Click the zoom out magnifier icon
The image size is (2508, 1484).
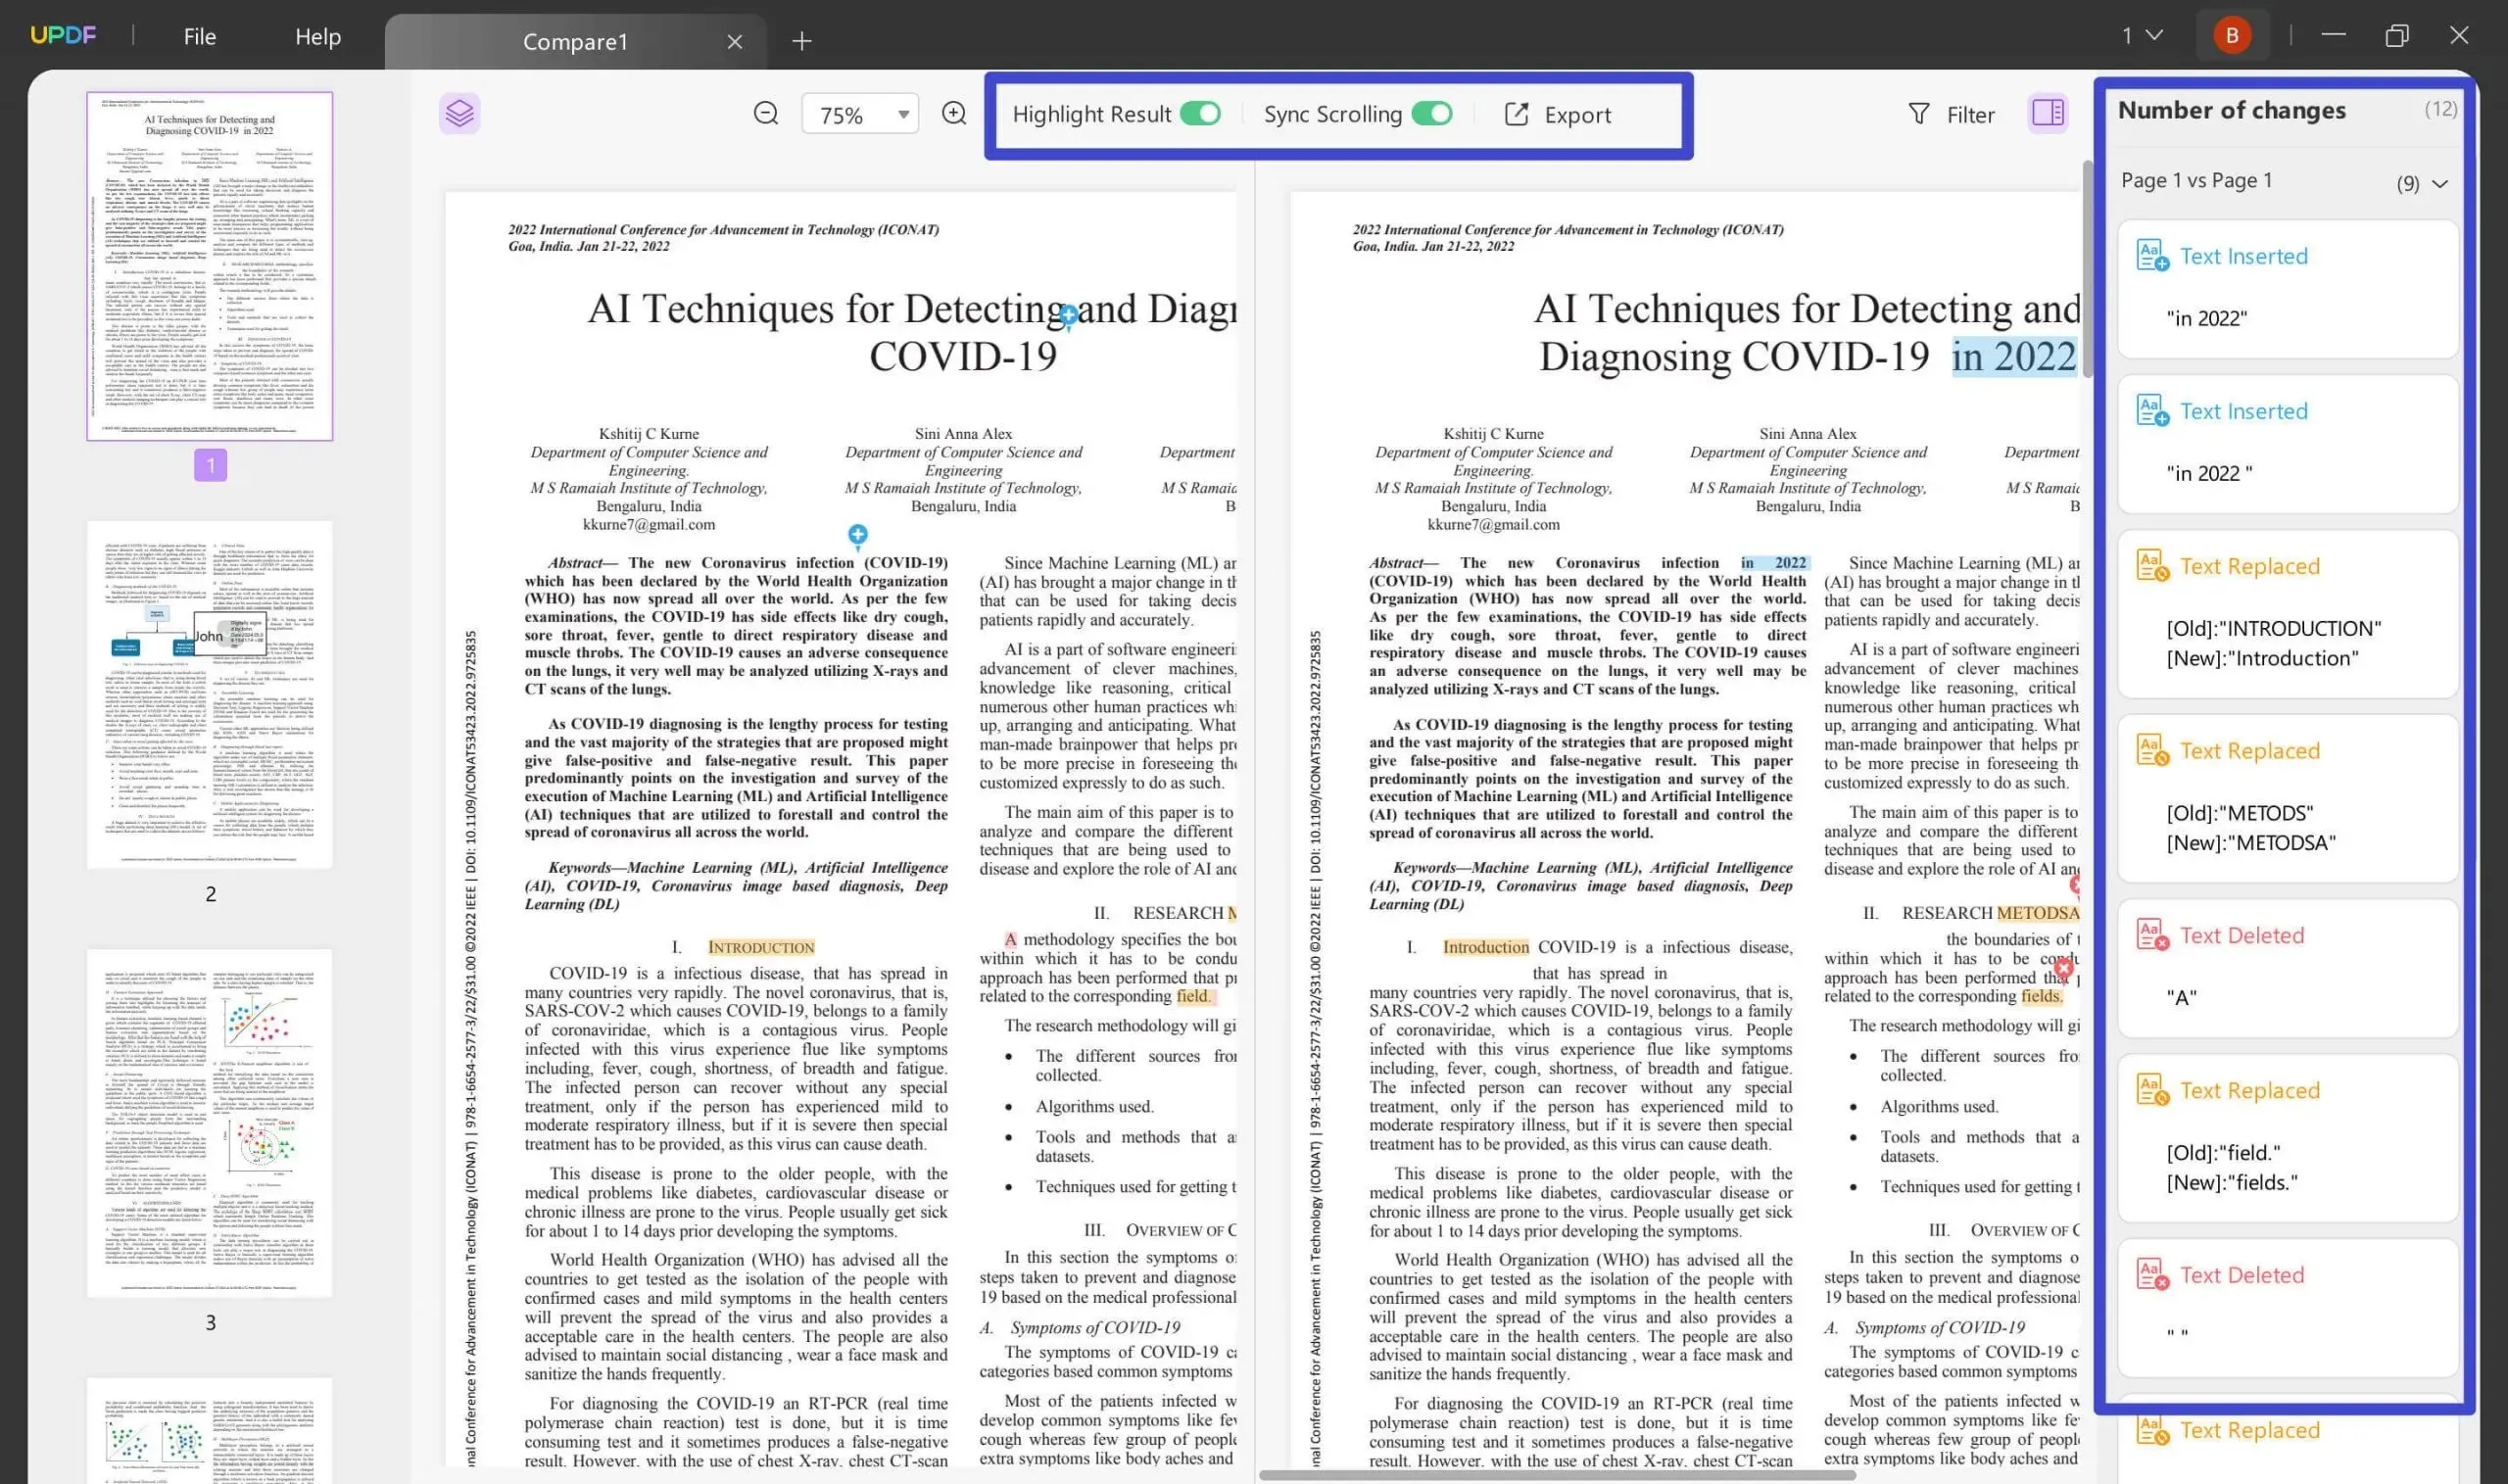[x=766, y=112]
